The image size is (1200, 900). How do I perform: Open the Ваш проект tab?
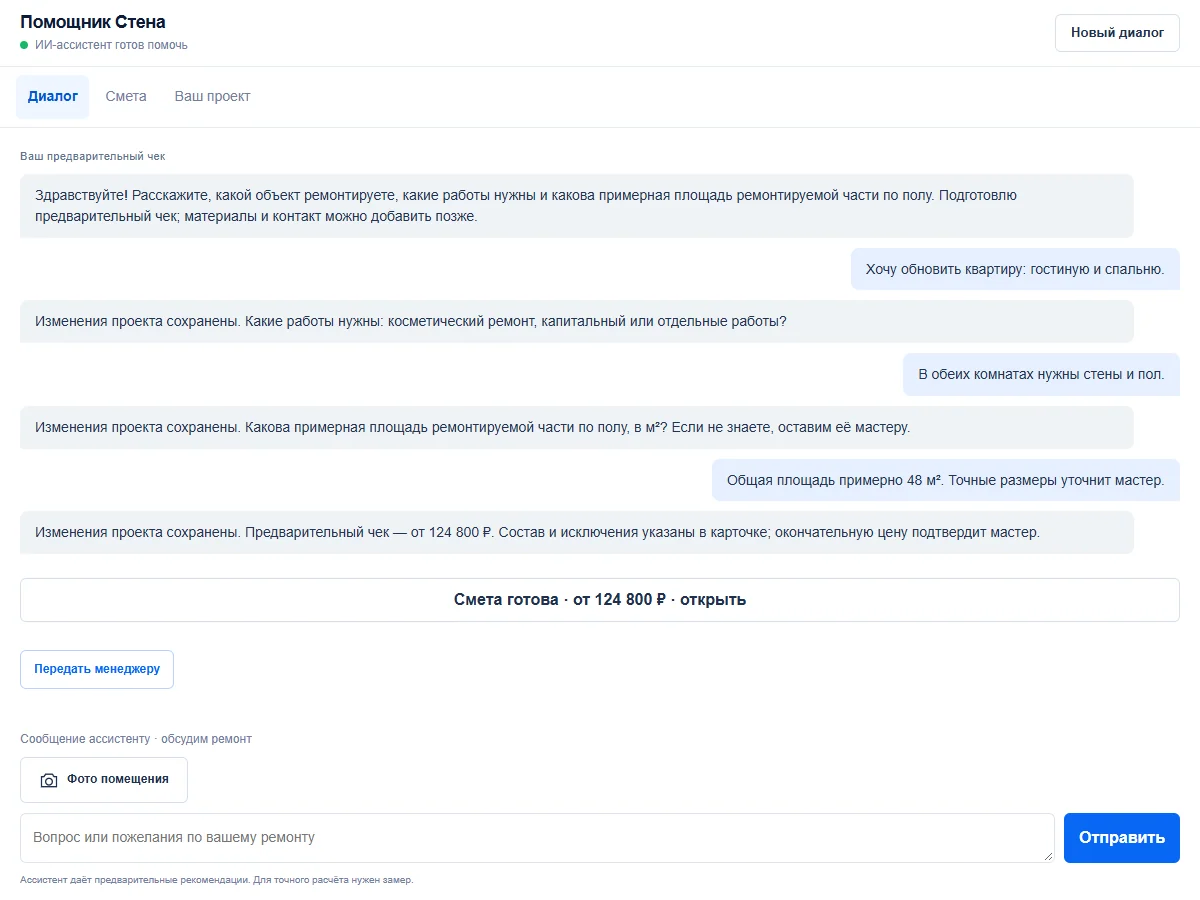click(213, 97)
